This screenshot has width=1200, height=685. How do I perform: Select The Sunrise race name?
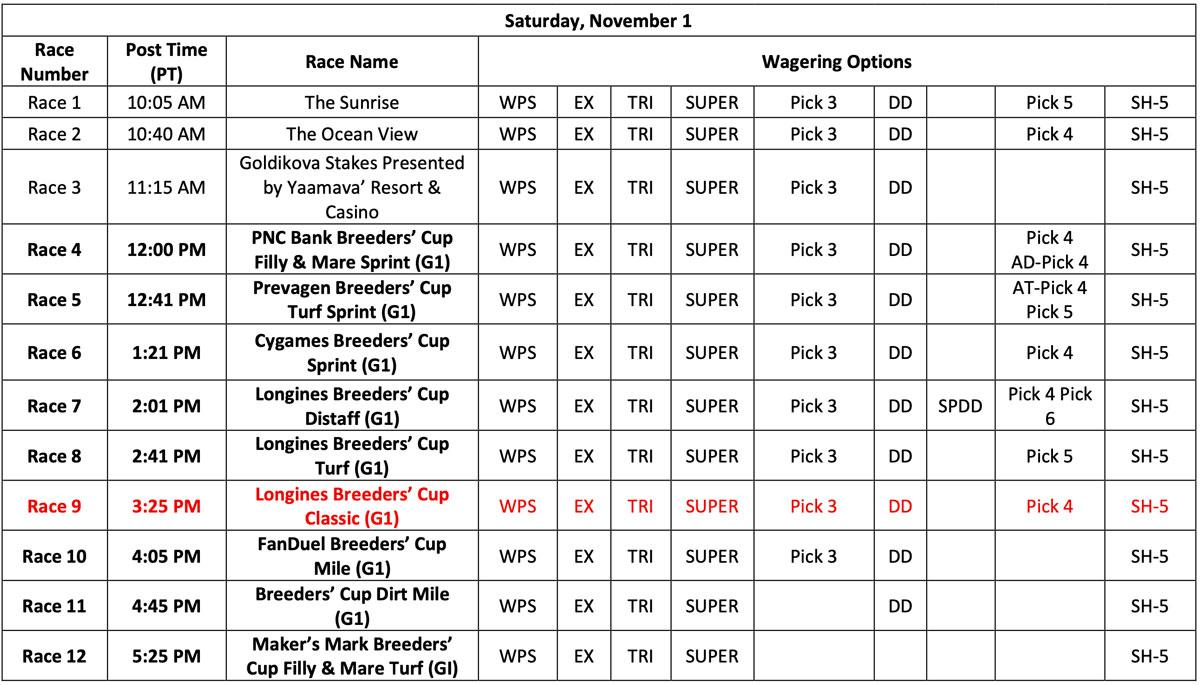click(352, 103)
